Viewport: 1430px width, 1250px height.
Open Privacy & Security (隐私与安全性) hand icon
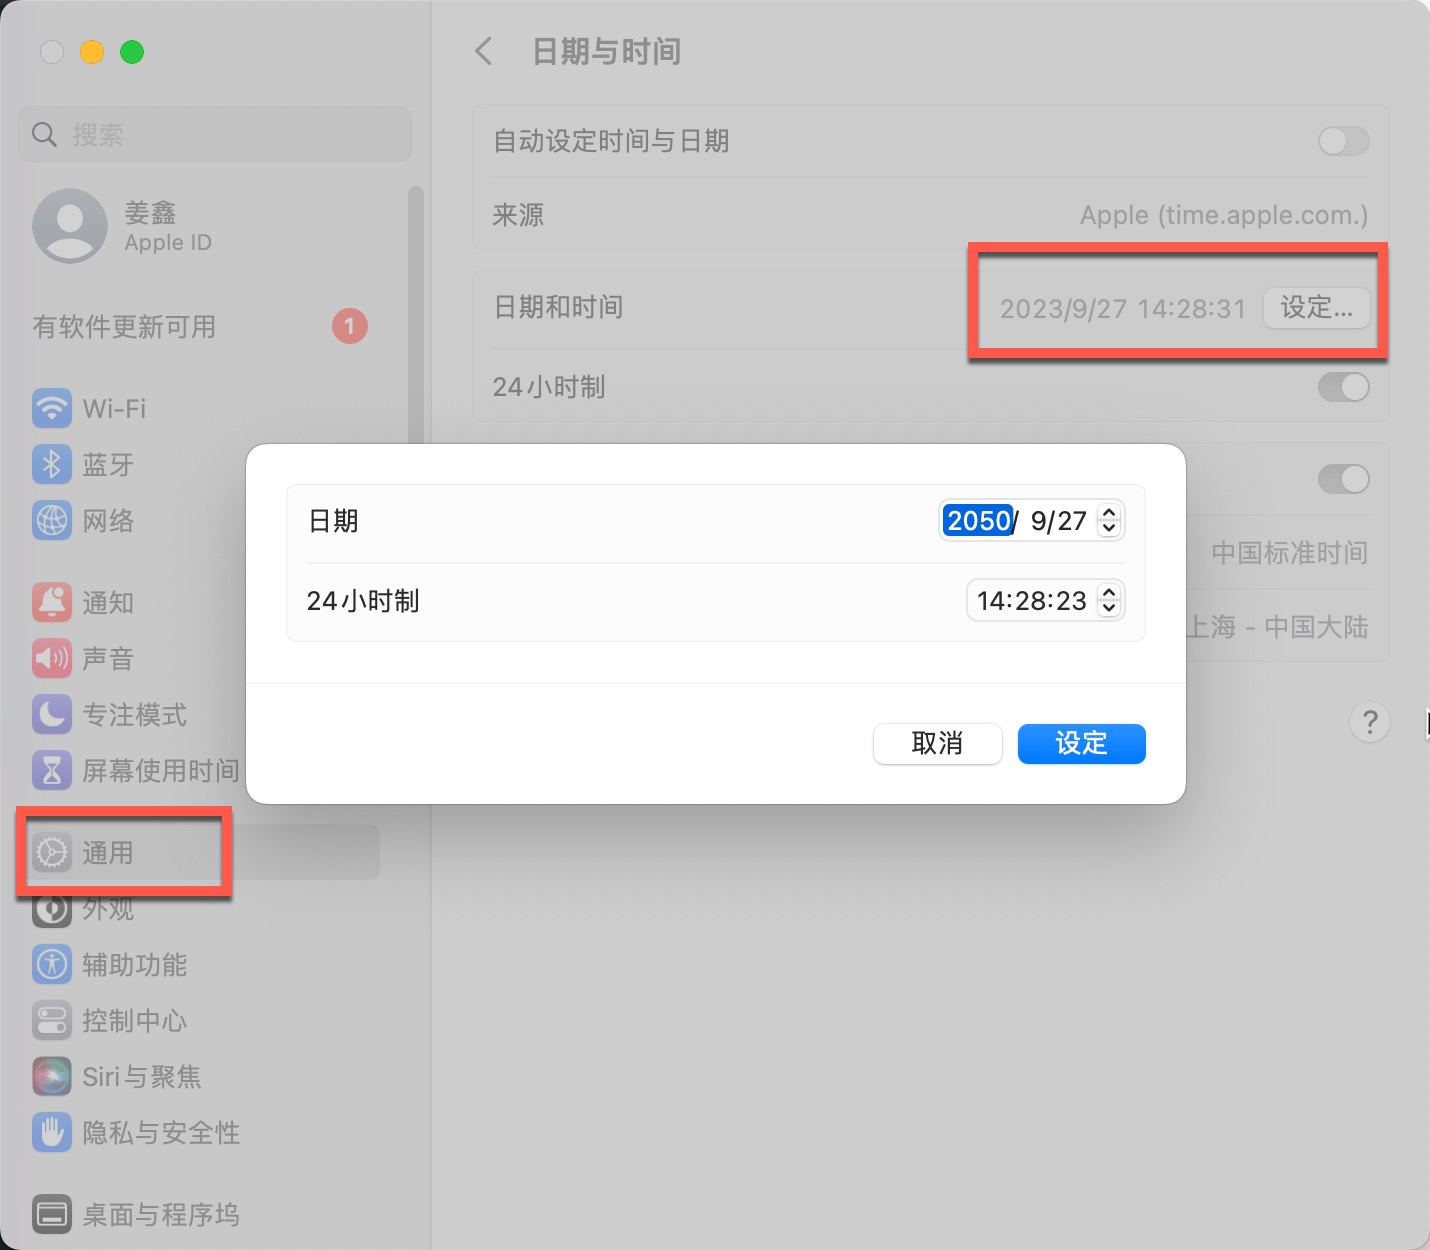tap(52, 1132)
